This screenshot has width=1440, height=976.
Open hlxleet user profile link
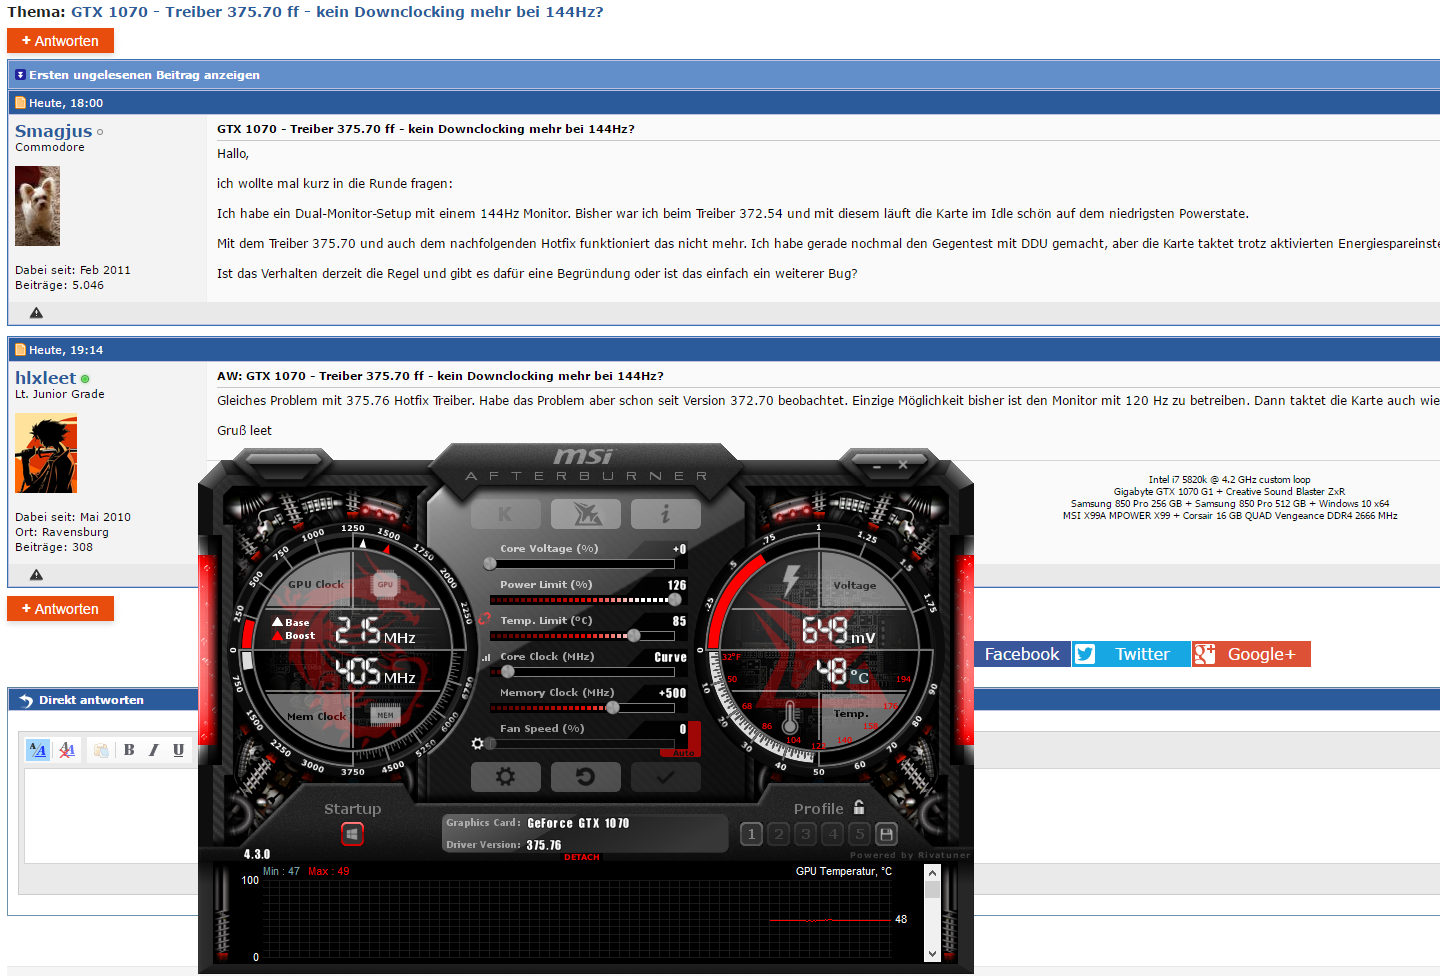(x=45, y=378)
